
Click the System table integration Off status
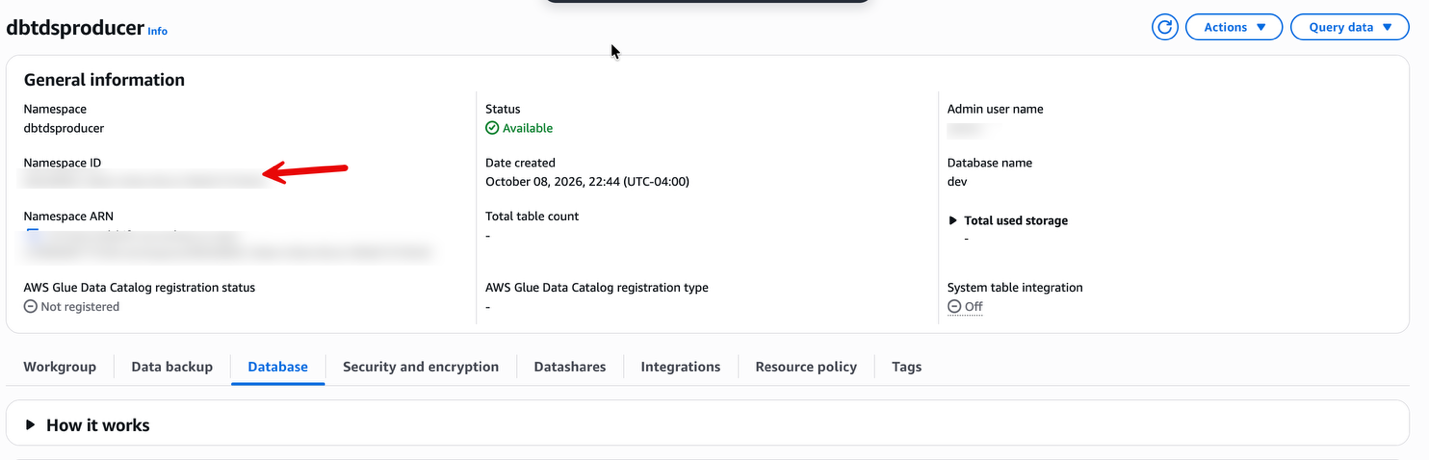click(x=965, y=307)
